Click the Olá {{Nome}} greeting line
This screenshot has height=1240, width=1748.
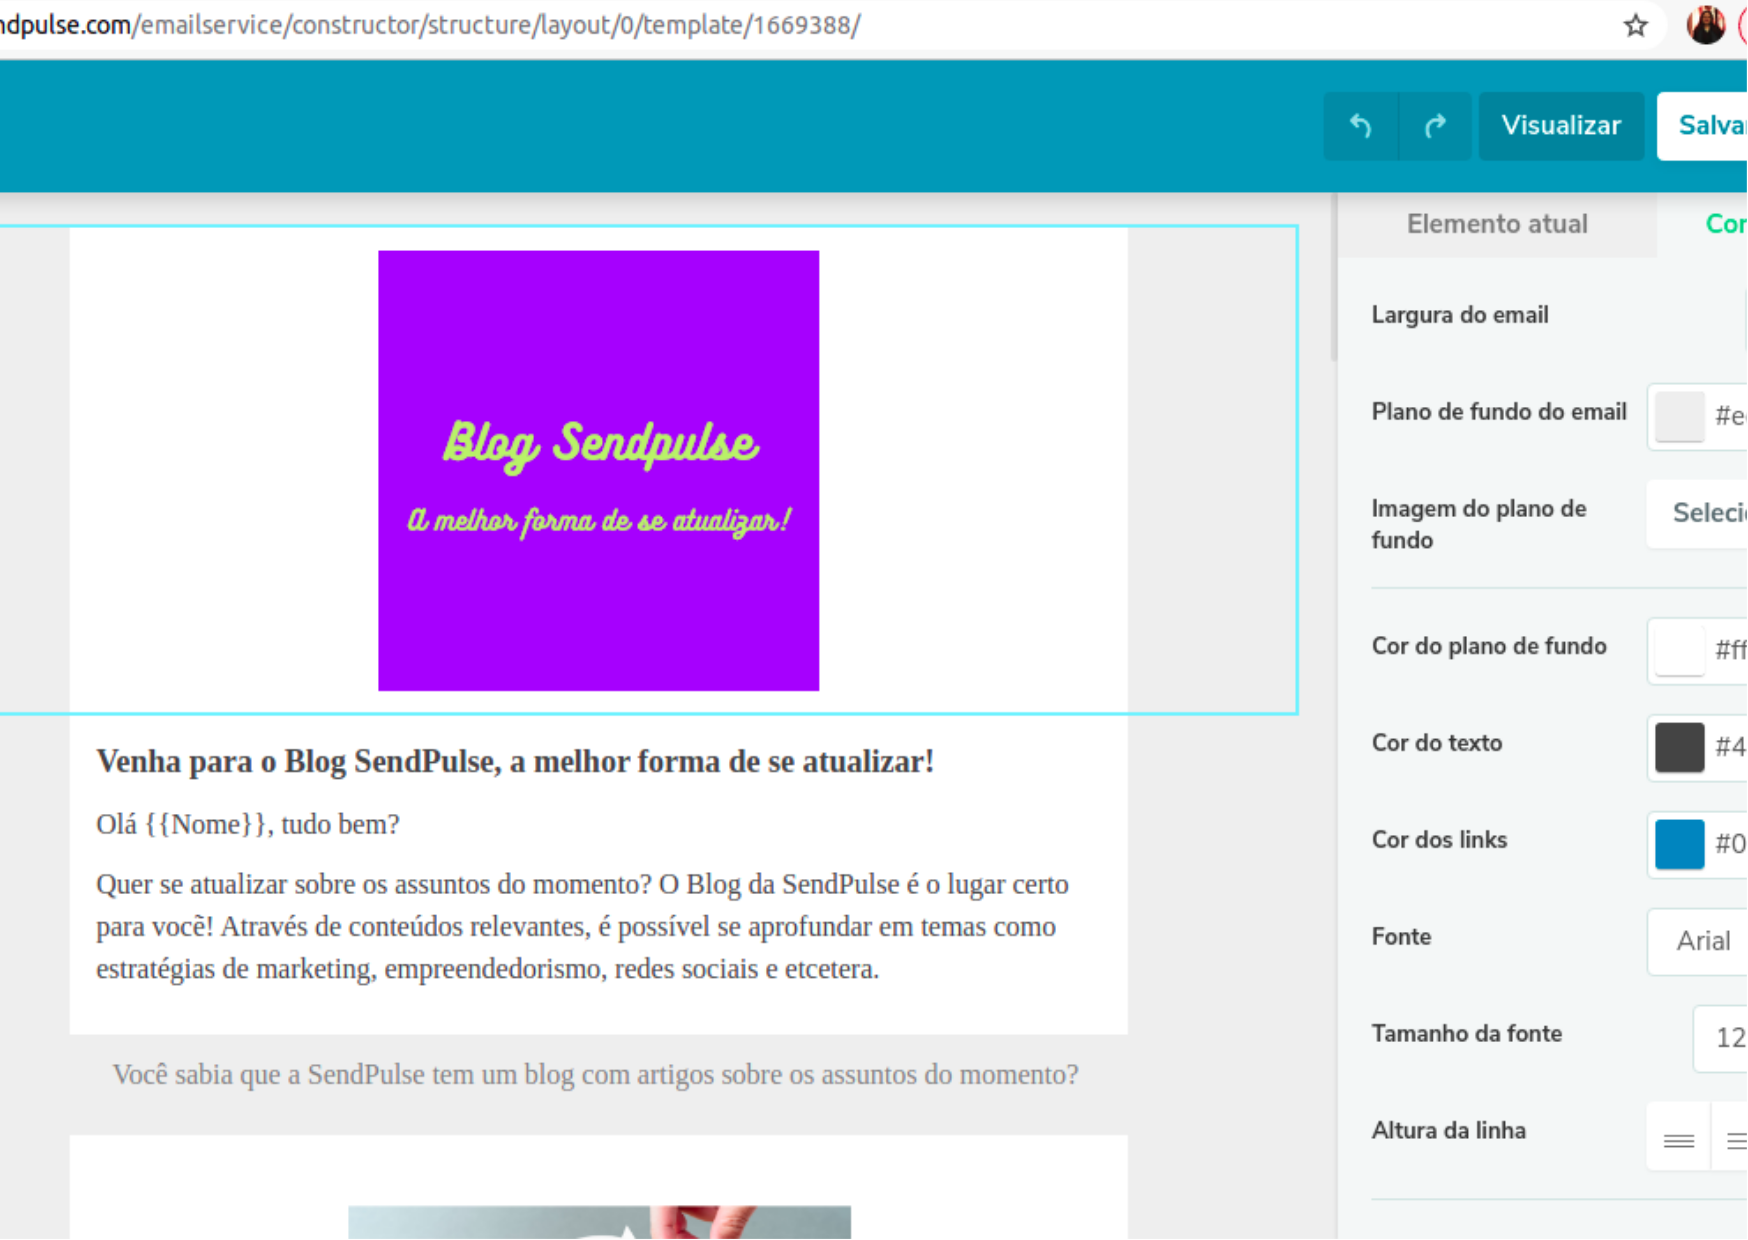click(247, 825)
